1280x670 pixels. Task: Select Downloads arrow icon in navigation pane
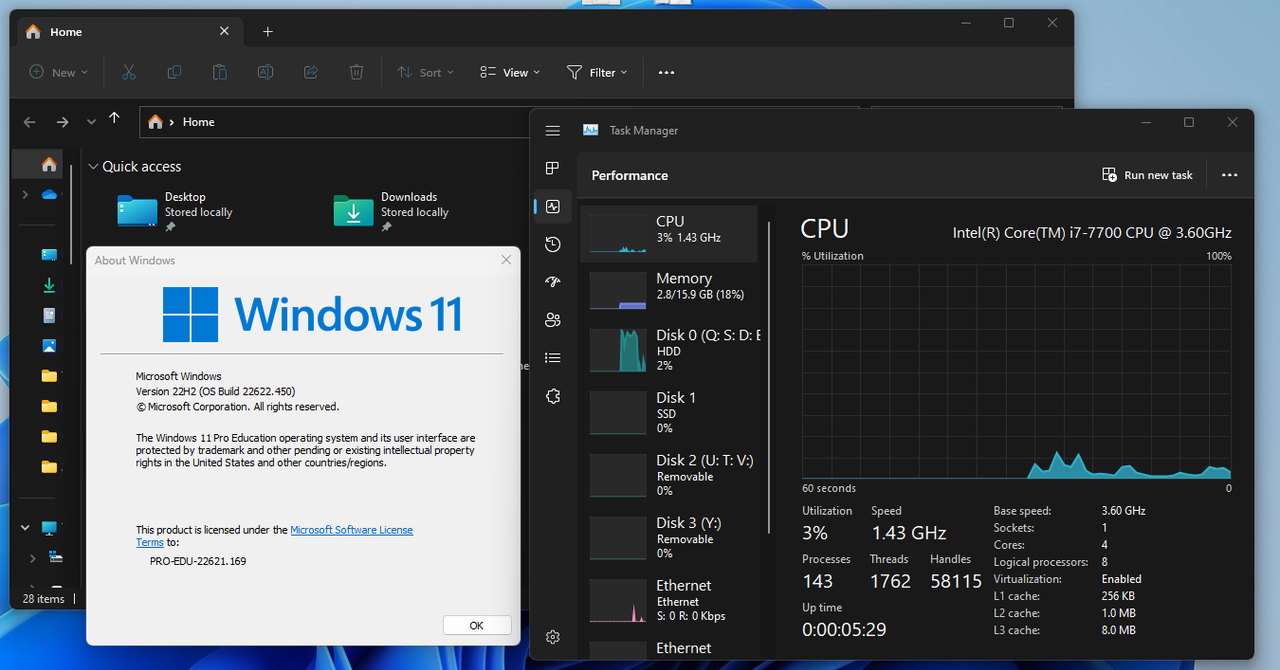tap(49, 286)
